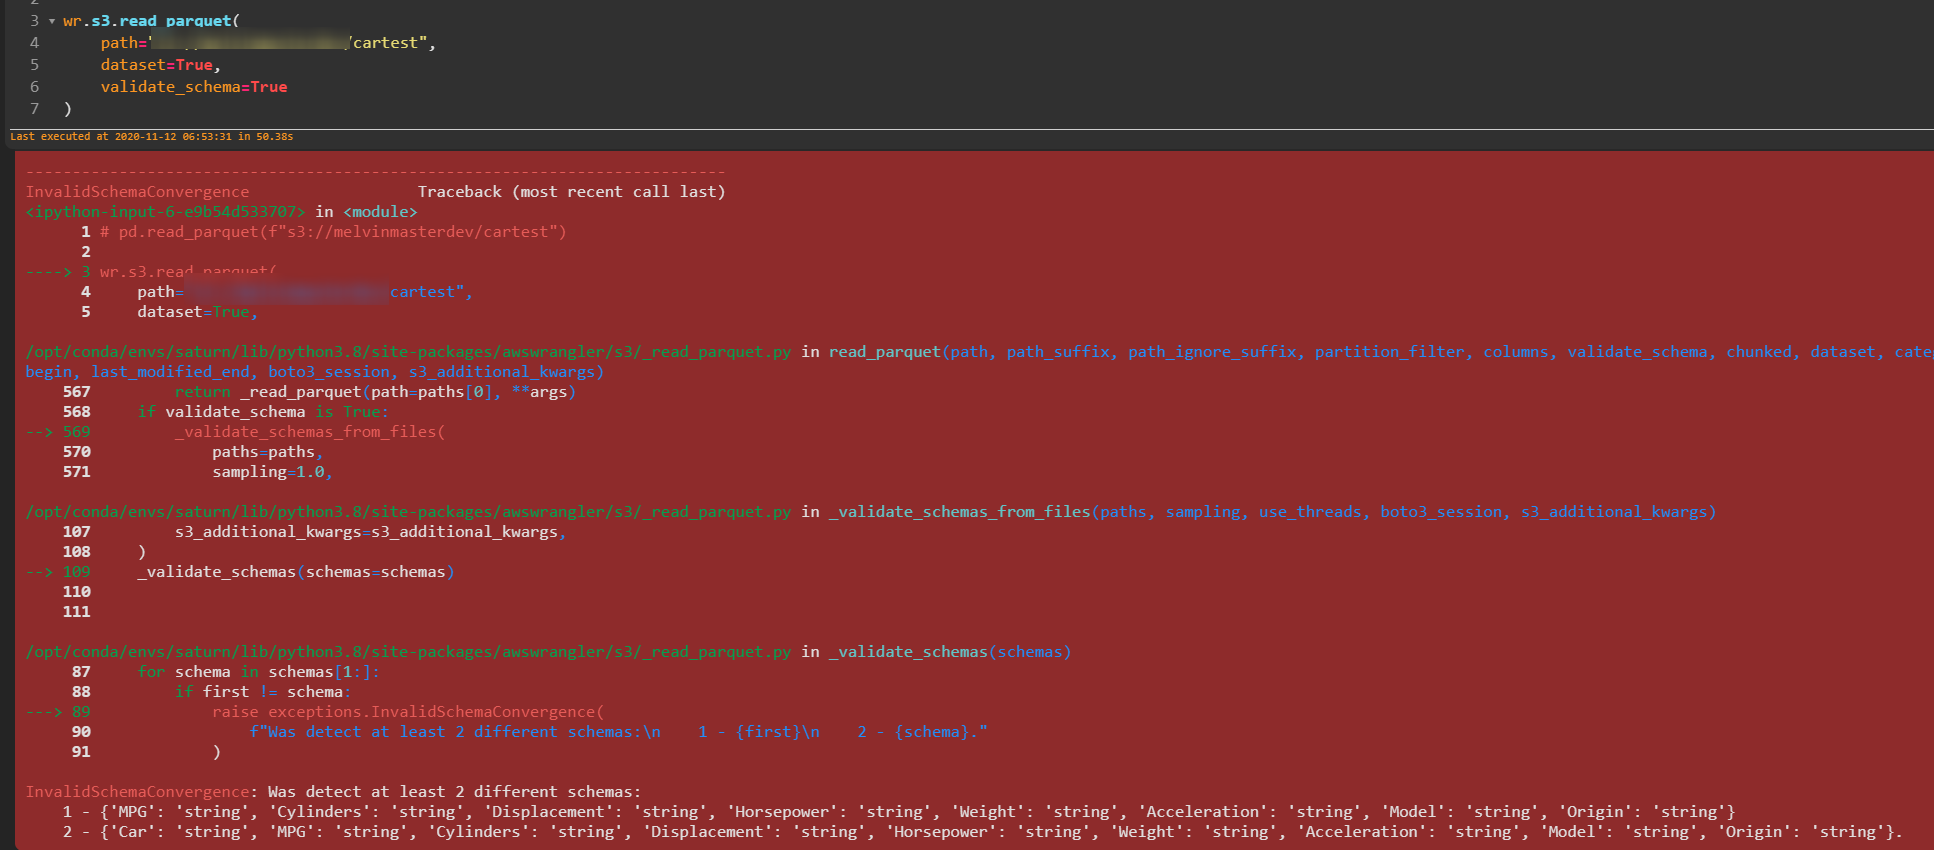This screenshot has width=1934, height=850.
Task: Click "begin, last_modified_end, boto3_session, s3_additional_kwargs)" signature line
Action: [x=315, y=372]
